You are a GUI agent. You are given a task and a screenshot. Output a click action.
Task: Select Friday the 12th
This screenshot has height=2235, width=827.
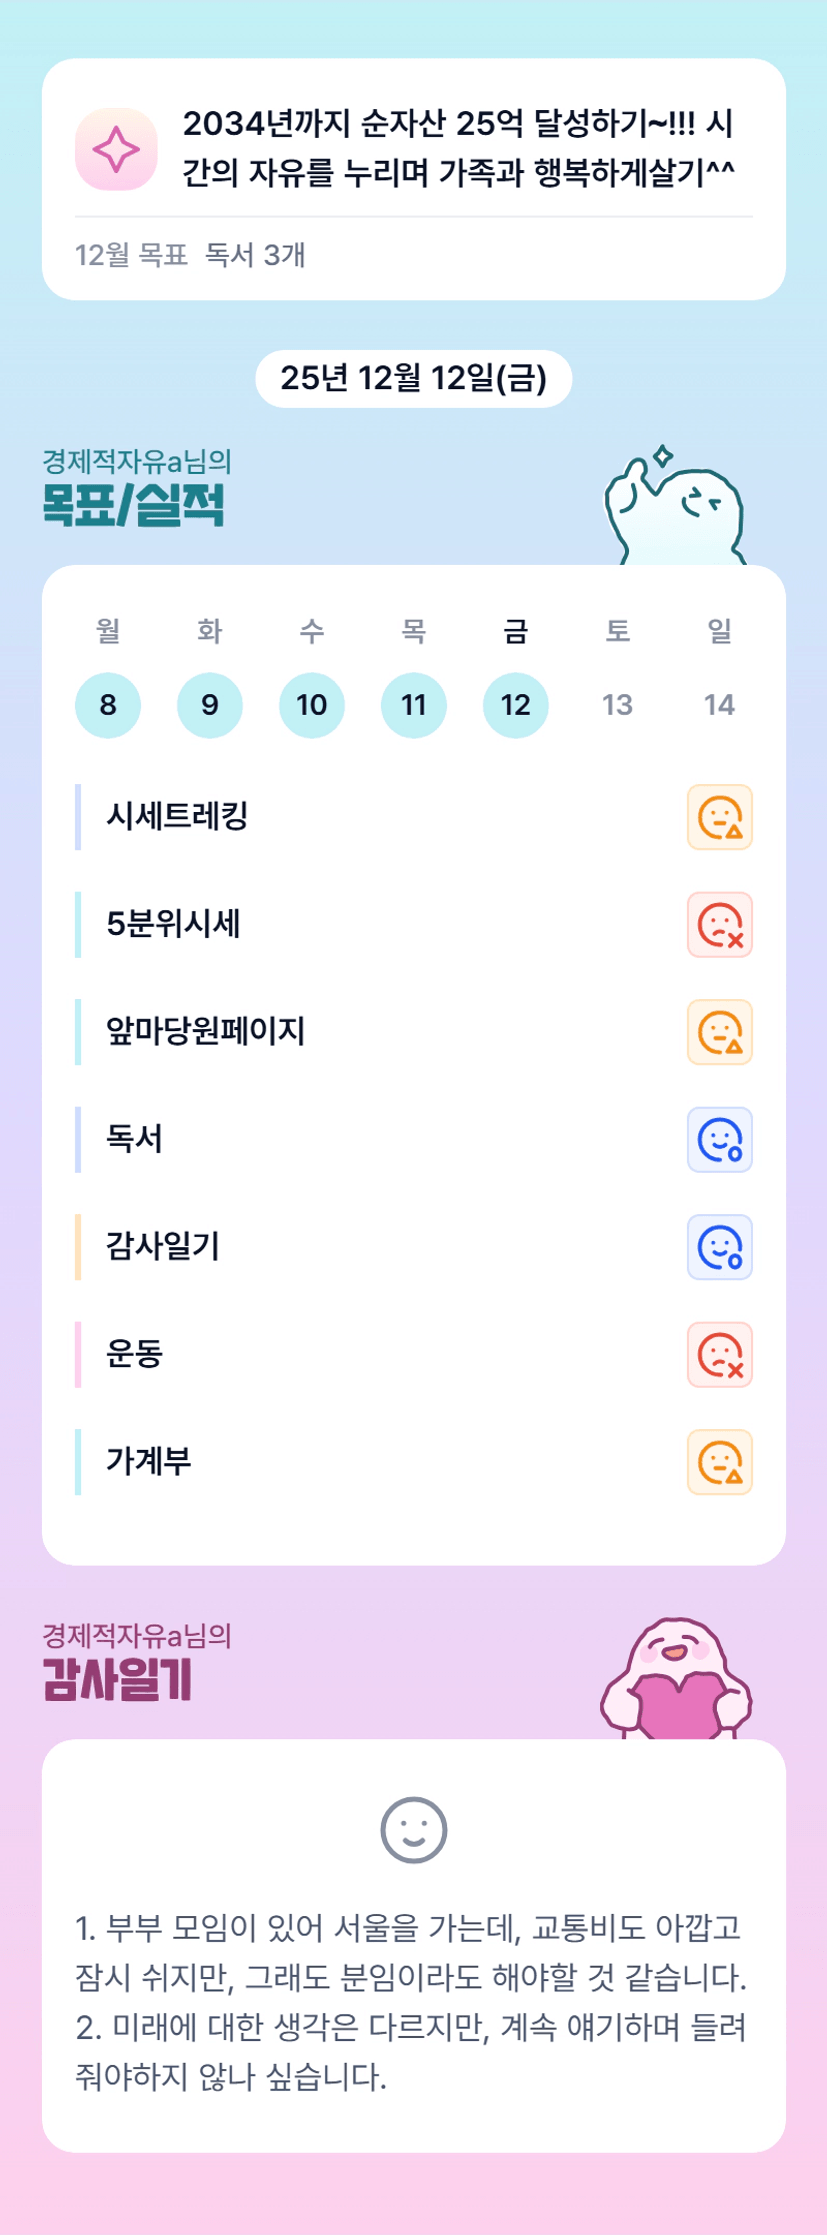(x=516, y=705)
